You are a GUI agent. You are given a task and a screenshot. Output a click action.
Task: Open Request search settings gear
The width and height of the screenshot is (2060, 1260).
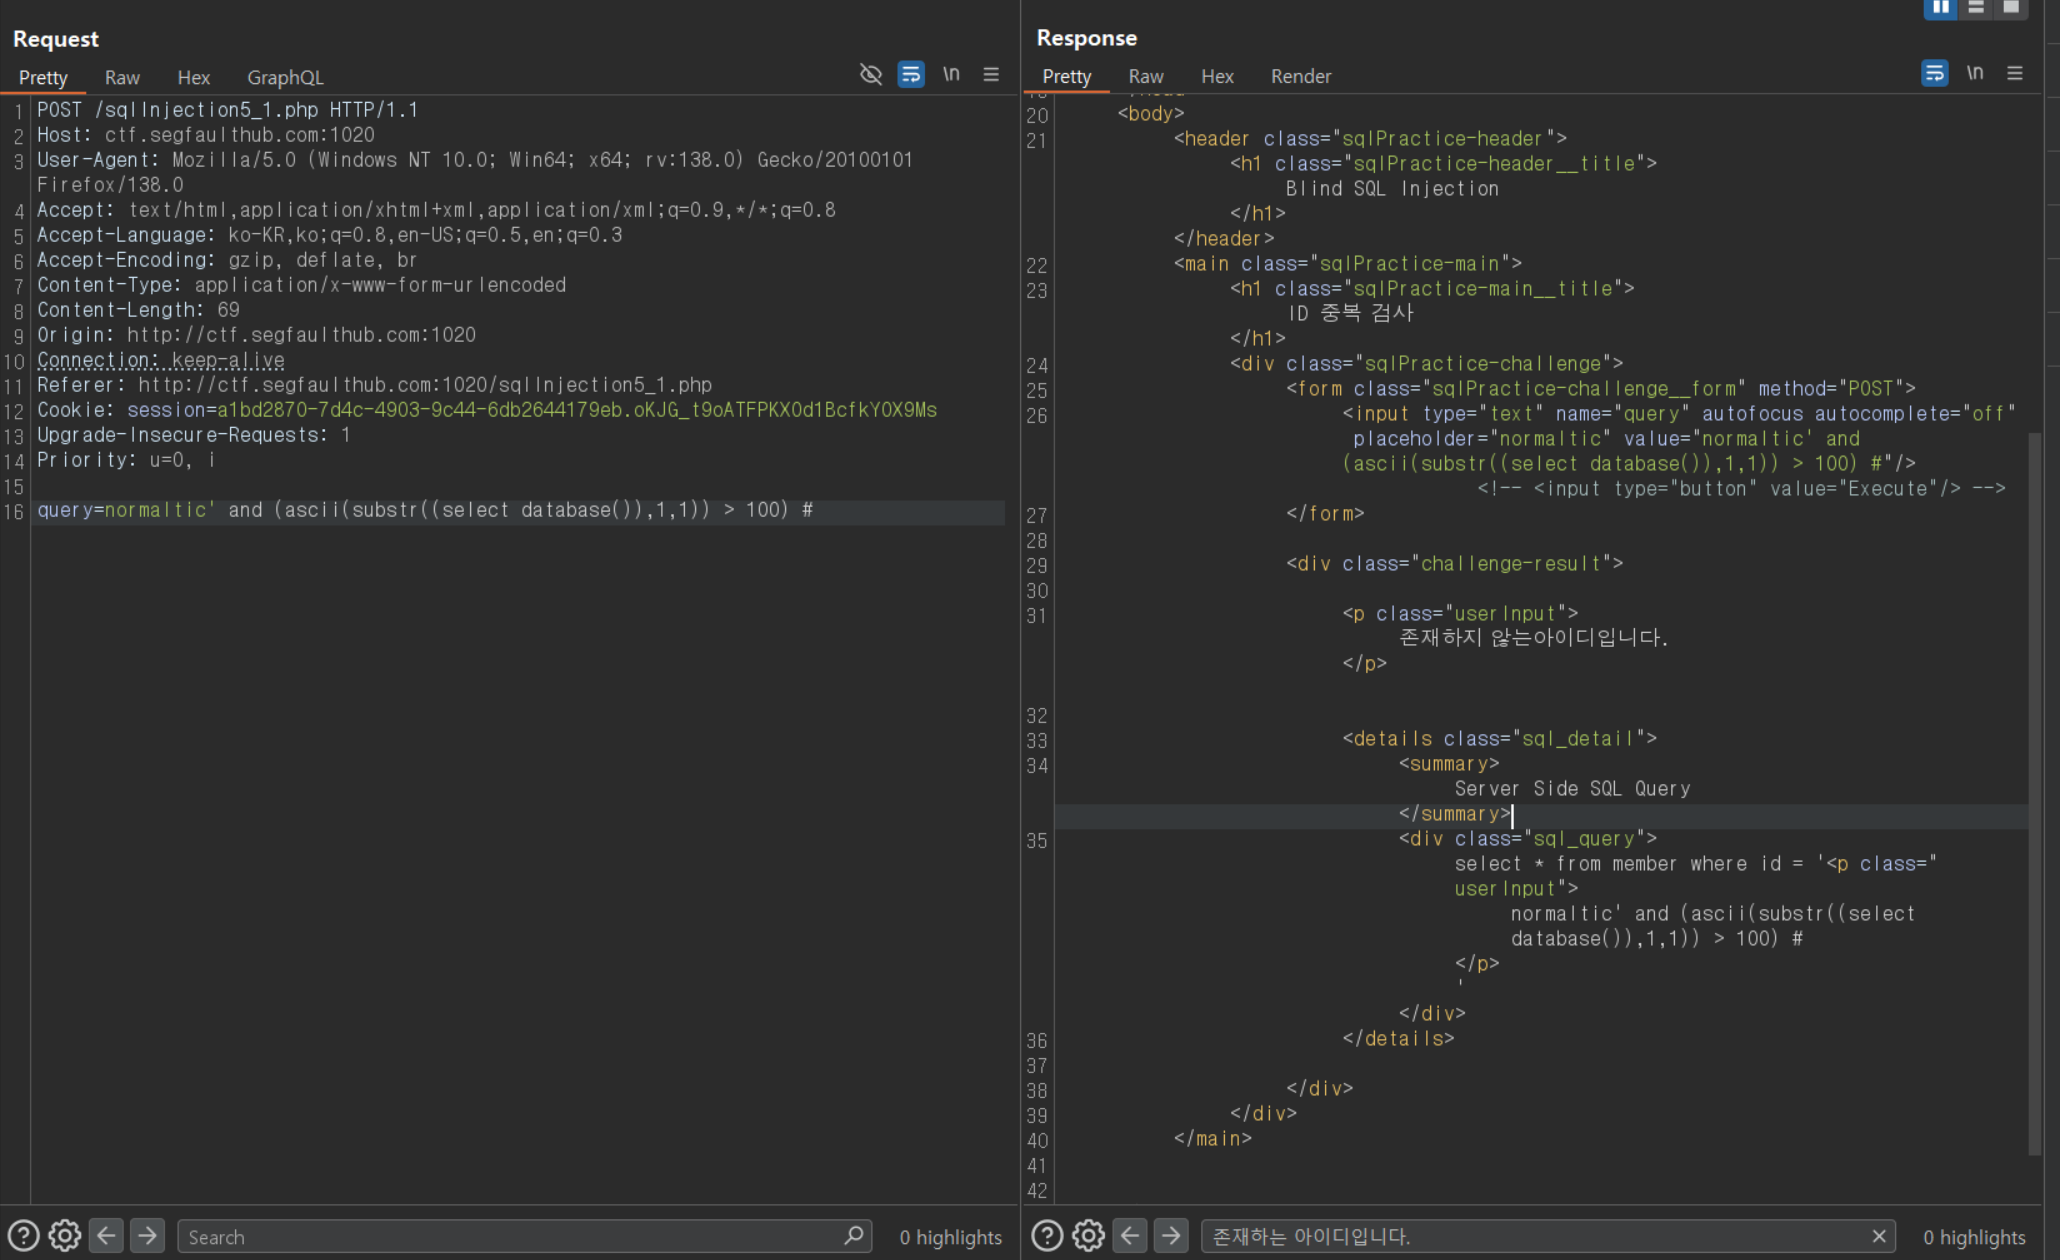tap(65, 1236)
